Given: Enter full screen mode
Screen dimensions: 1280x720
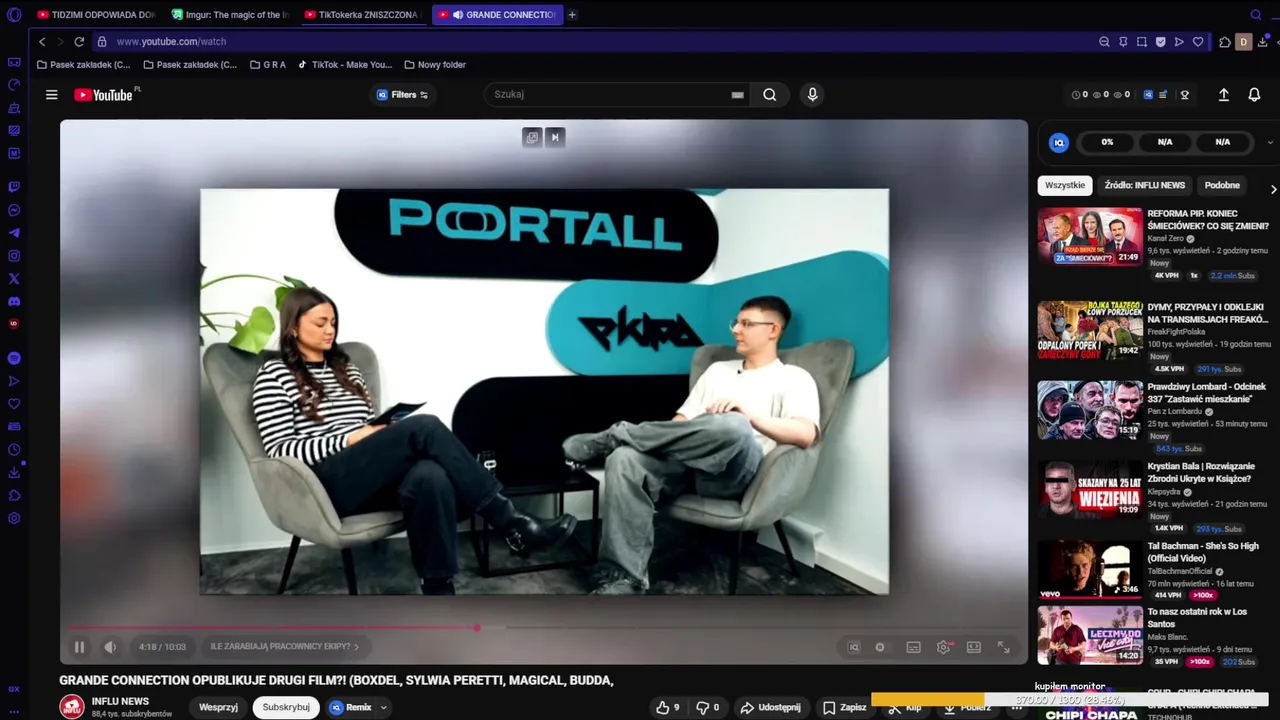Looking at the screenshot, I should click(1003, 647).
